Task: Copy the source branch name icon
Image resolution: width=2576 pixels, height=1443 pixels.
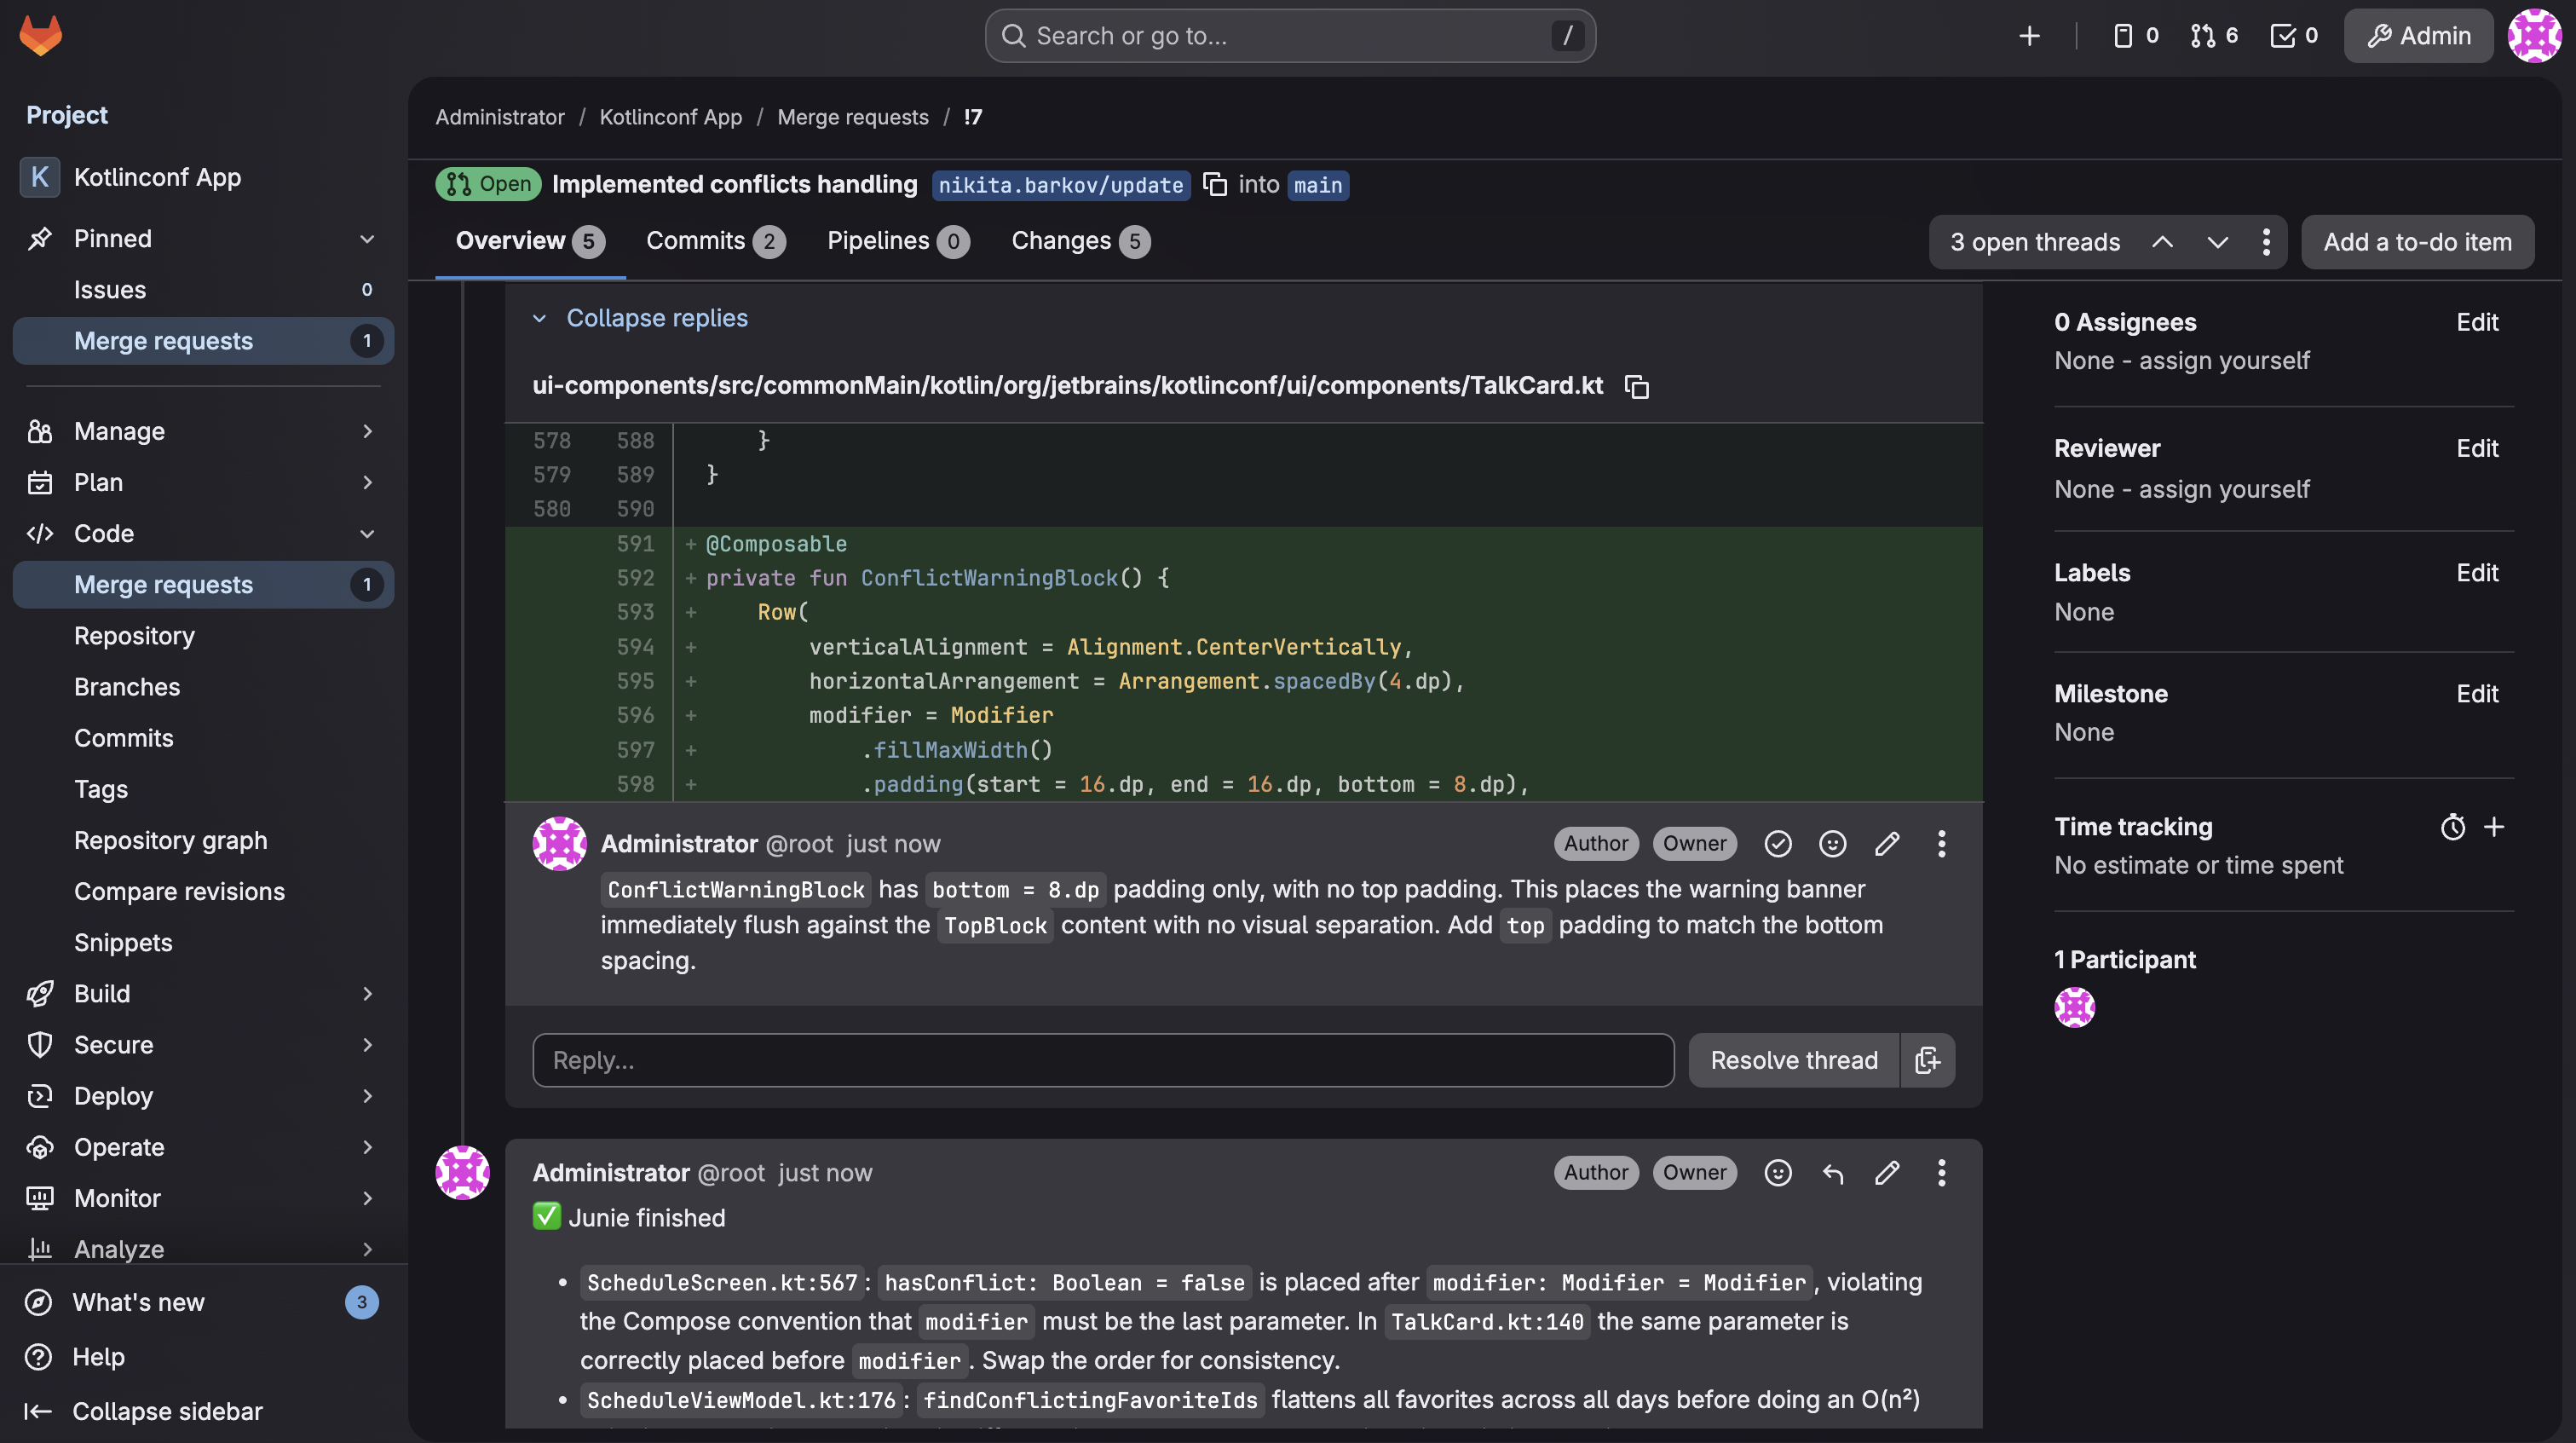Action: [x=1215, y=184]
